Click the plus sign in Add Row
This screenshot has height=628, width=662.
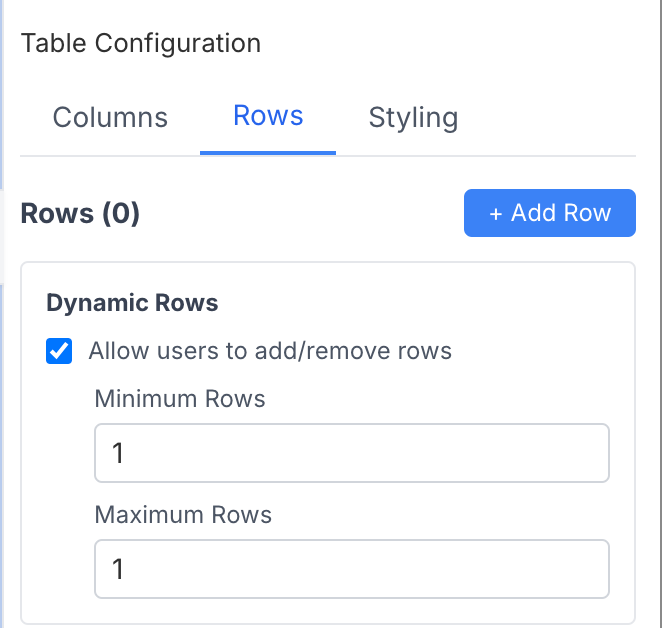click(495, 213)
